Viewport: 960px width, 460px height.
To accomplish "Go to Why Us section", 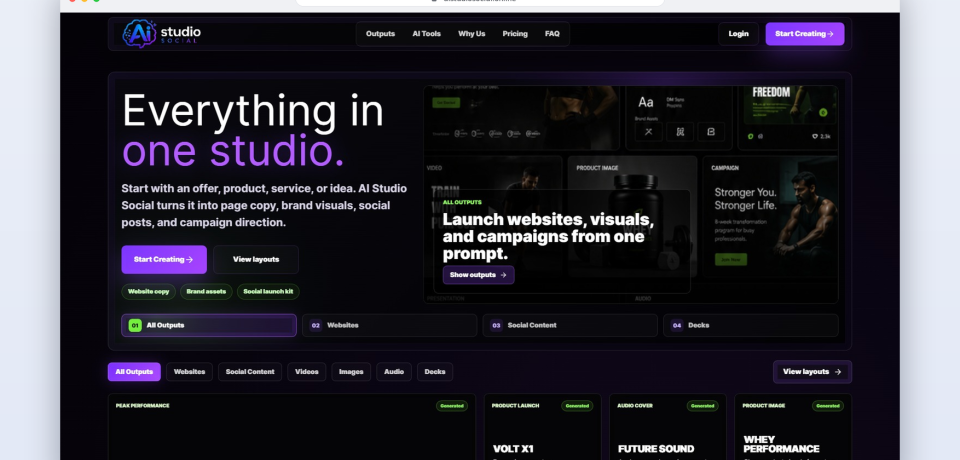I will [471, 34].
